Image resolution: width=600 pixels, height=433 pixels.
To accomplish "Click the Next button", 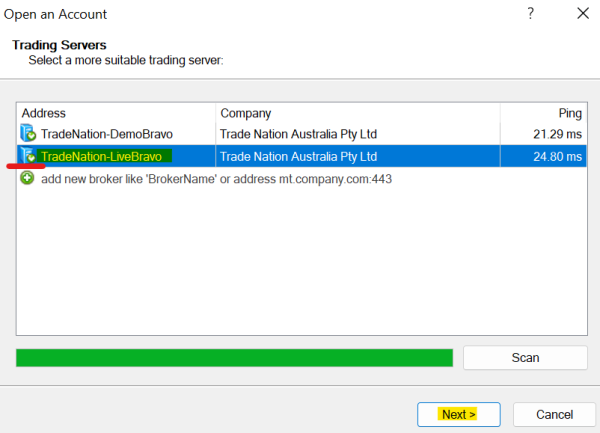I will 458,414.
